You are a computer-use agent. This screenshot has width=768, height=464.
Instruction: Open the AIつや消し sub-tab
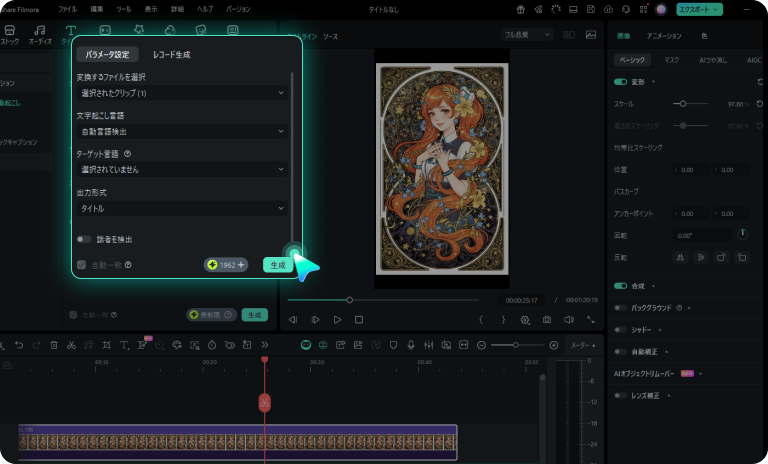(713, 60)
